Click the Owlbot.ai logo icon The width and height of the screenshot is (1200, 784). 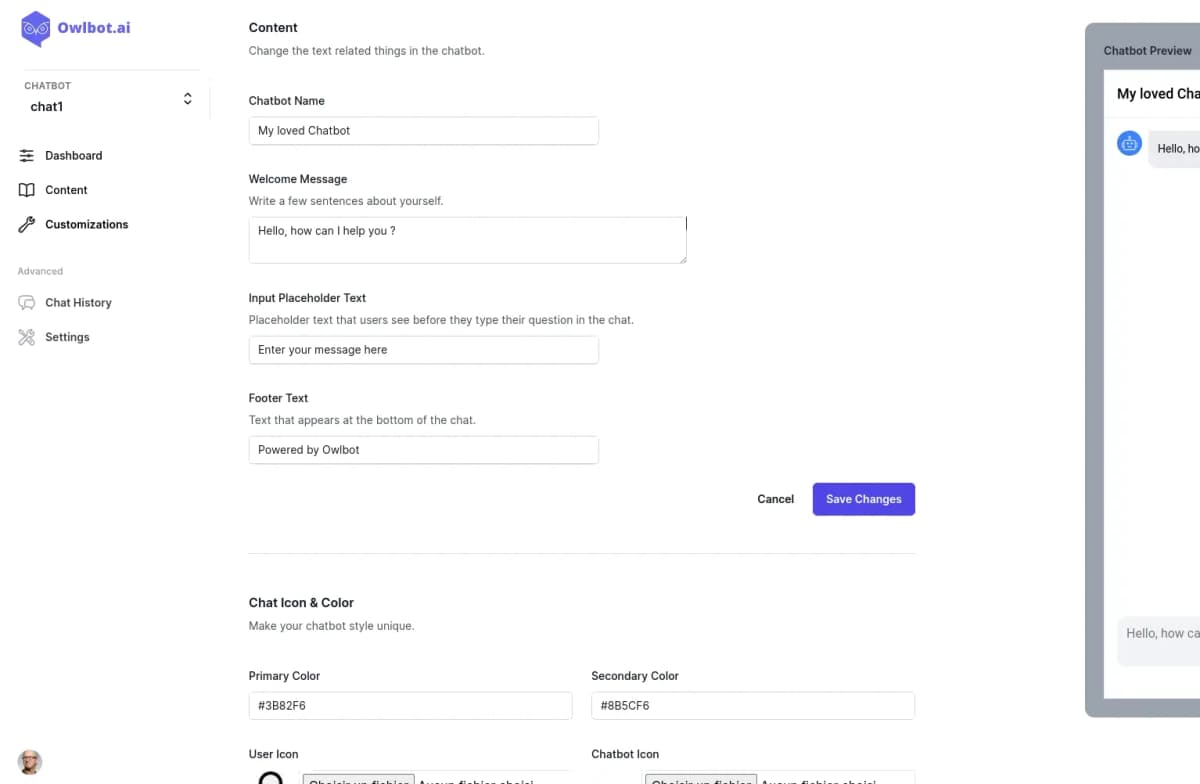click(34, 30)
